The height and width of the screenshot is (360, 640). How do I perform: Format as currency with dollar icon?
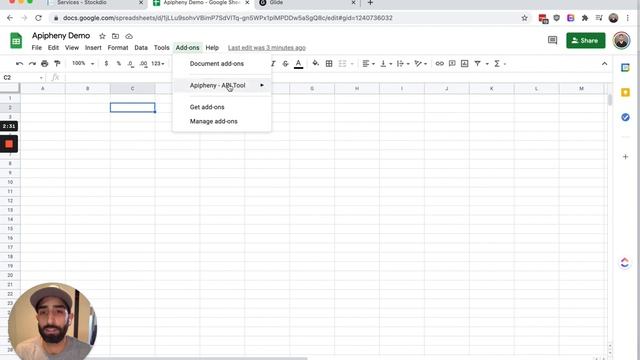106,64
